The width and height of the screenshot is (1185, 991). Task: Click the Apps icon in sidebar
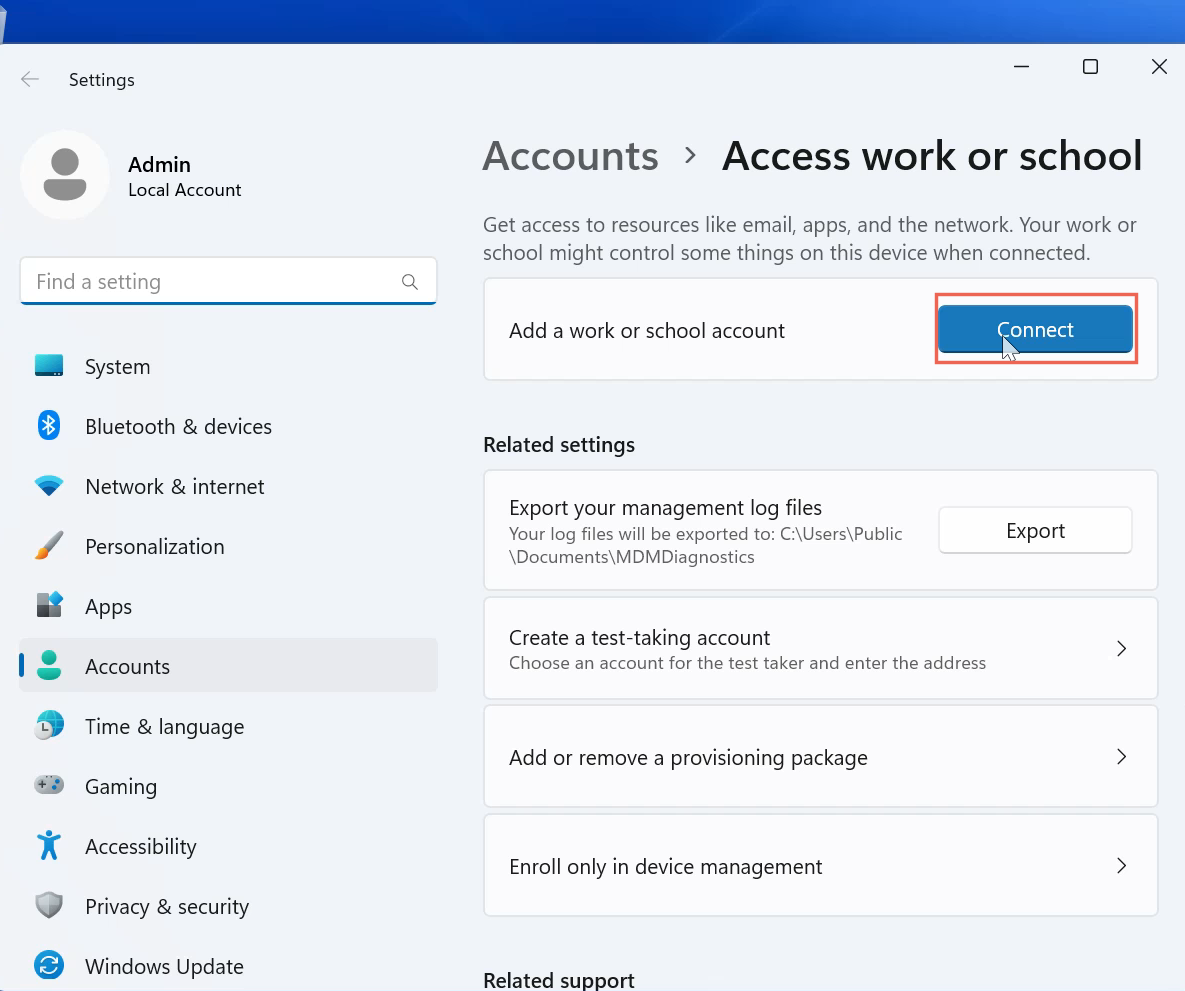click(x=49, y=606)
